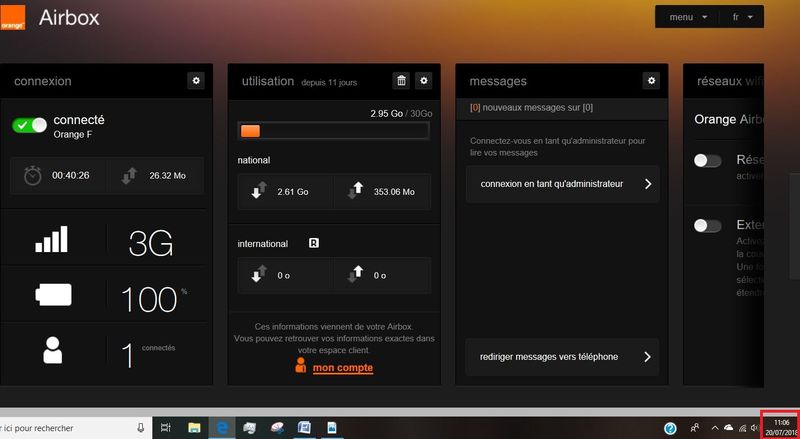The width and height of the screenshot is (800, 439).
Task: Click the data usage progress bar
Action: coord(335,131)
